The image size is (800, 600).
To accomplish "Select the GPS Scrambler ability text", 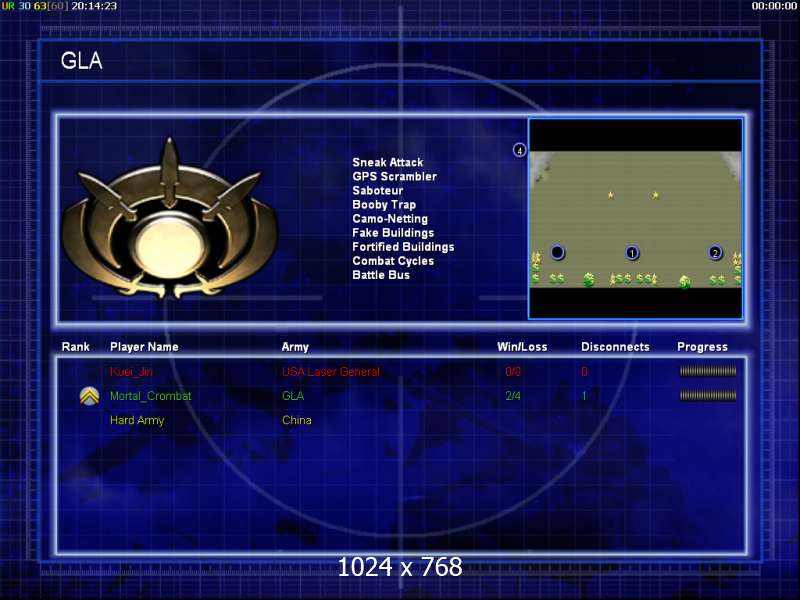I will click(394, 177).
